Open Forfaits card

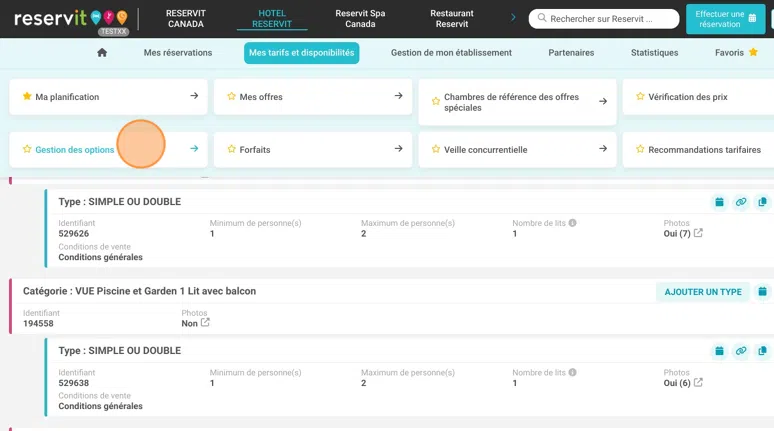pos(313,150)
